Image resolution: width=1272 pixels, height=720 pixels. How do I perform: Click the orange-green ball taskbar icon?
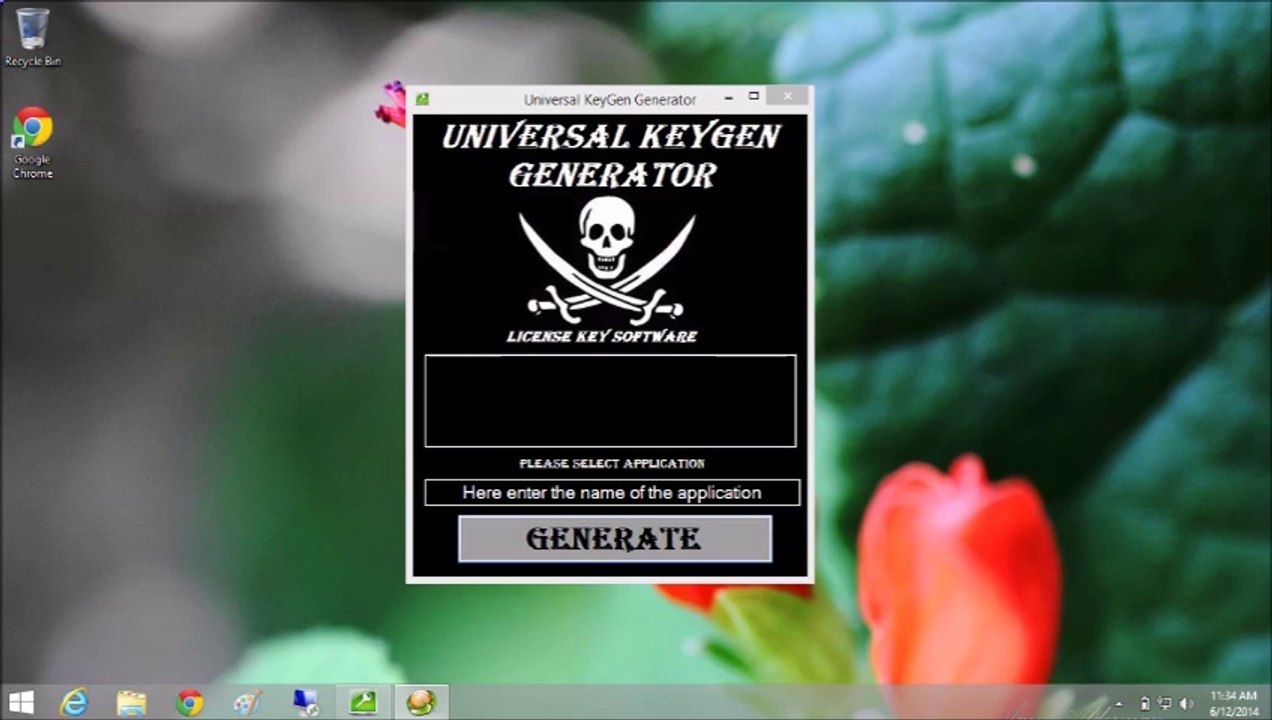pyautogui.click(x=421, y=703)
